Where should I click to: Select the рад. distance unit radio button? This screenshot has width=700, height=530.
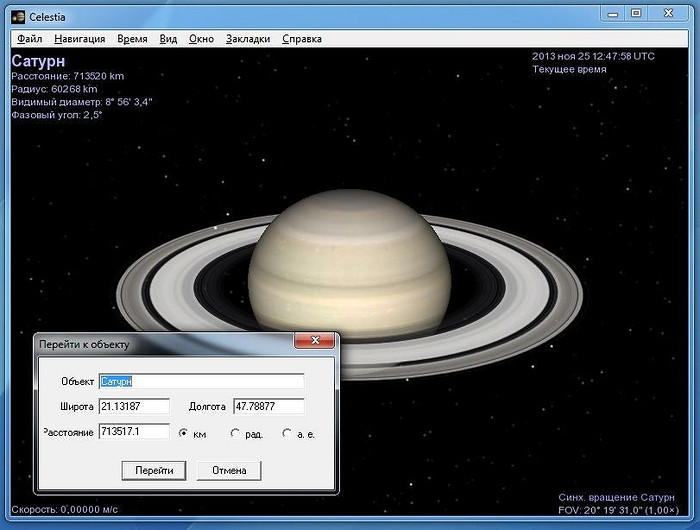point(236,433)
